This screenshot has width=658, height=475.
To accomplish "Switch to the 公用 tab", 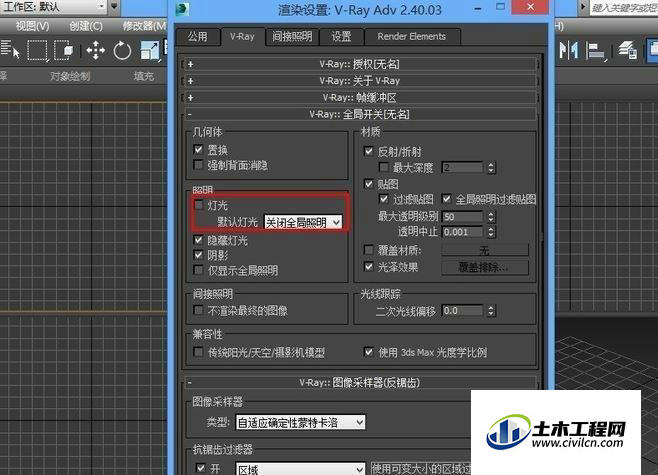I will point(197,37).
